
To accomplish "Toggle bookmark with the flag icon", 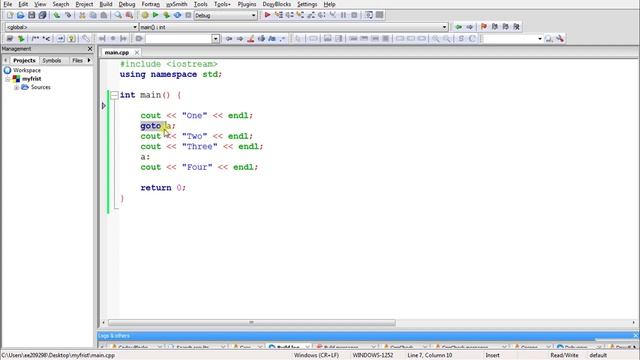I will 484,27.
